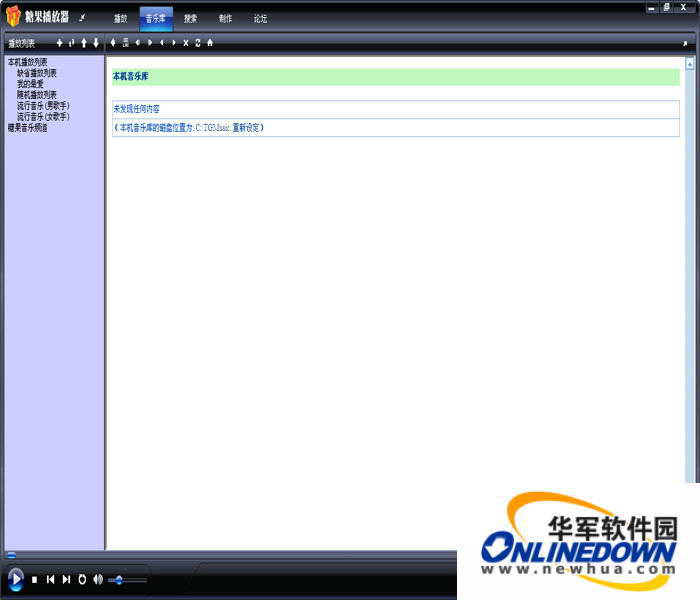Move playlist item up with up arrow
The image size is (700, 600).
pos(84,43)
